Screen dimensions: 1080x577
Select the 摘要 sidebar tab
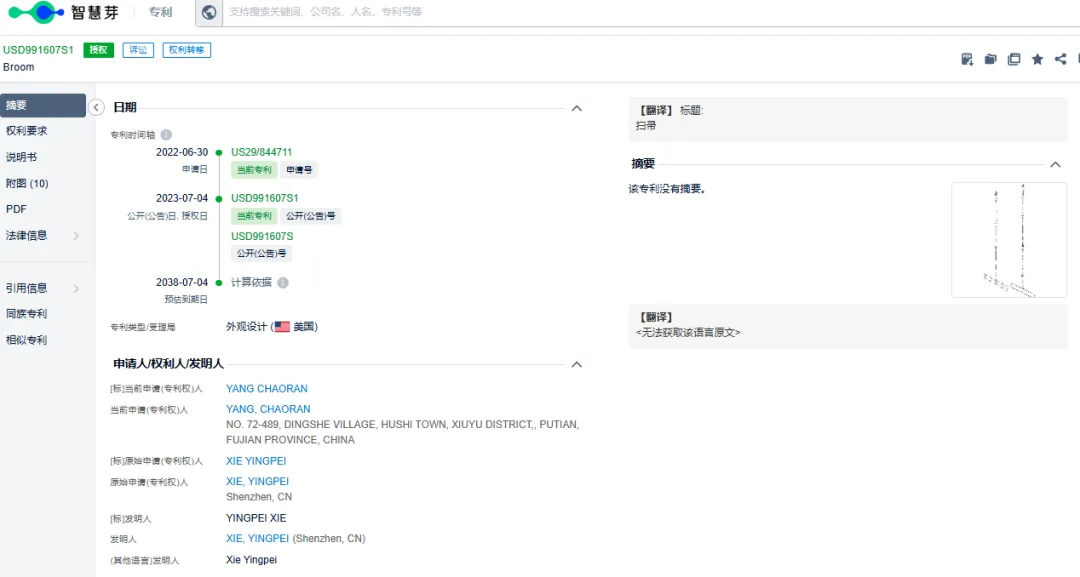pyautogui.click(x=43, y=105)
